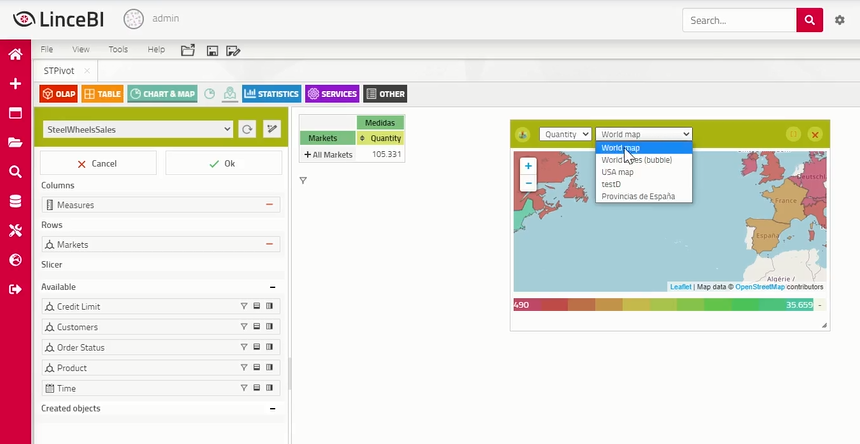The height and width of the screenshot is (444, 860).
Task: Click the SERVICES button
Action: [x=332, y=94]
